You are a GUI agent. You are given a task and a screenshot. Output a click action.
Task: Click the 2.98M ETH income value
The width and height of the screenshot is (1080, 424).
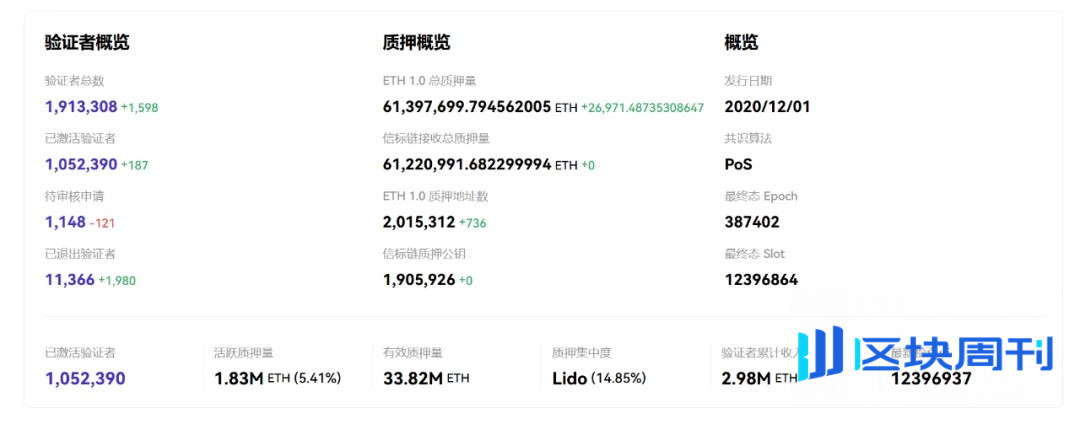click(x=760, y=379)
